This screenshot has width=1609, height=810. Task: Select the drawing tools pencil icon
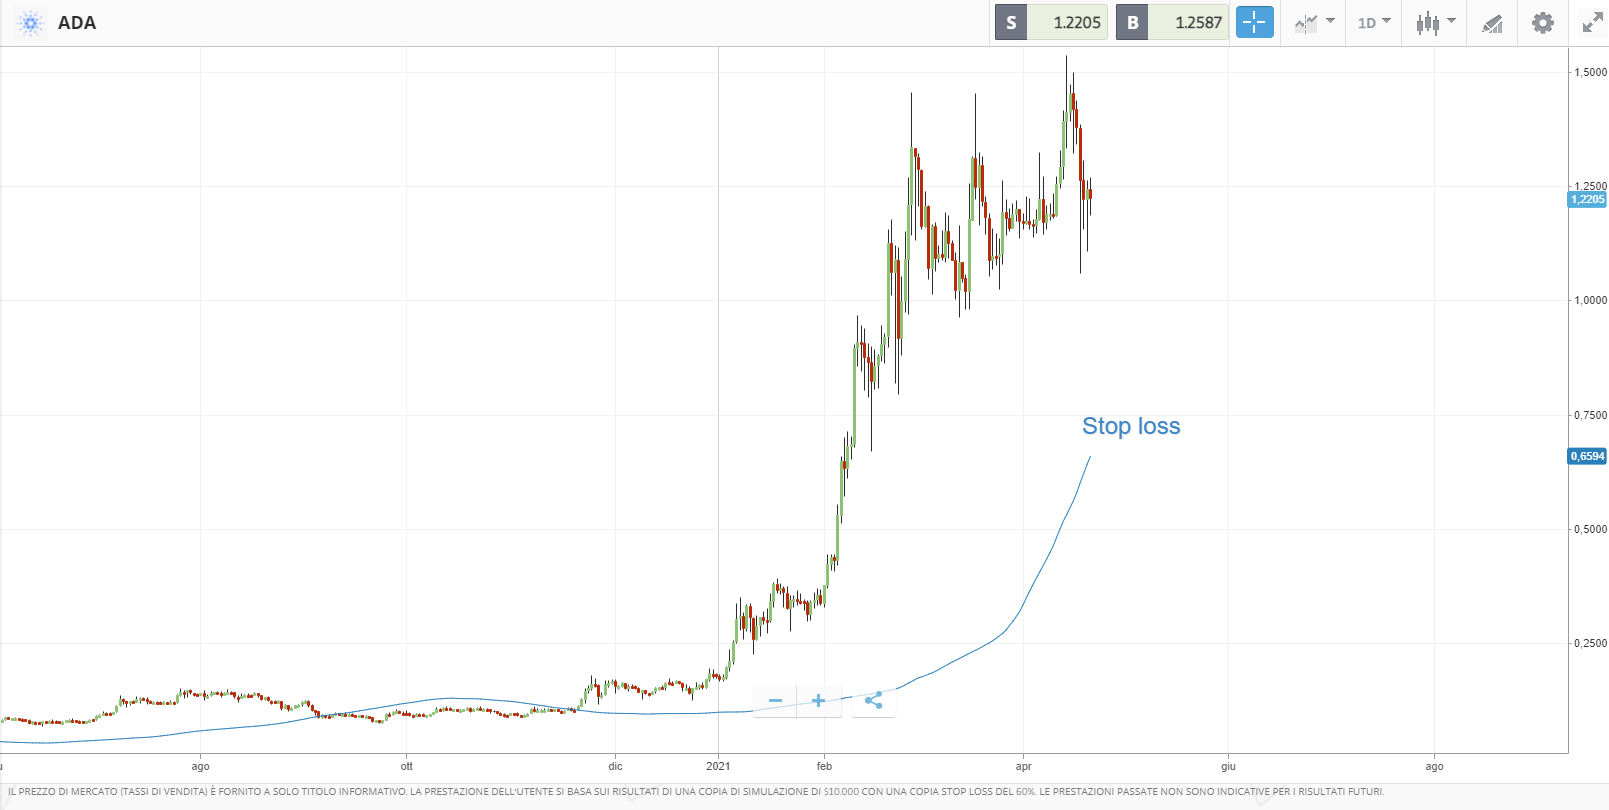pos(1492,22)
